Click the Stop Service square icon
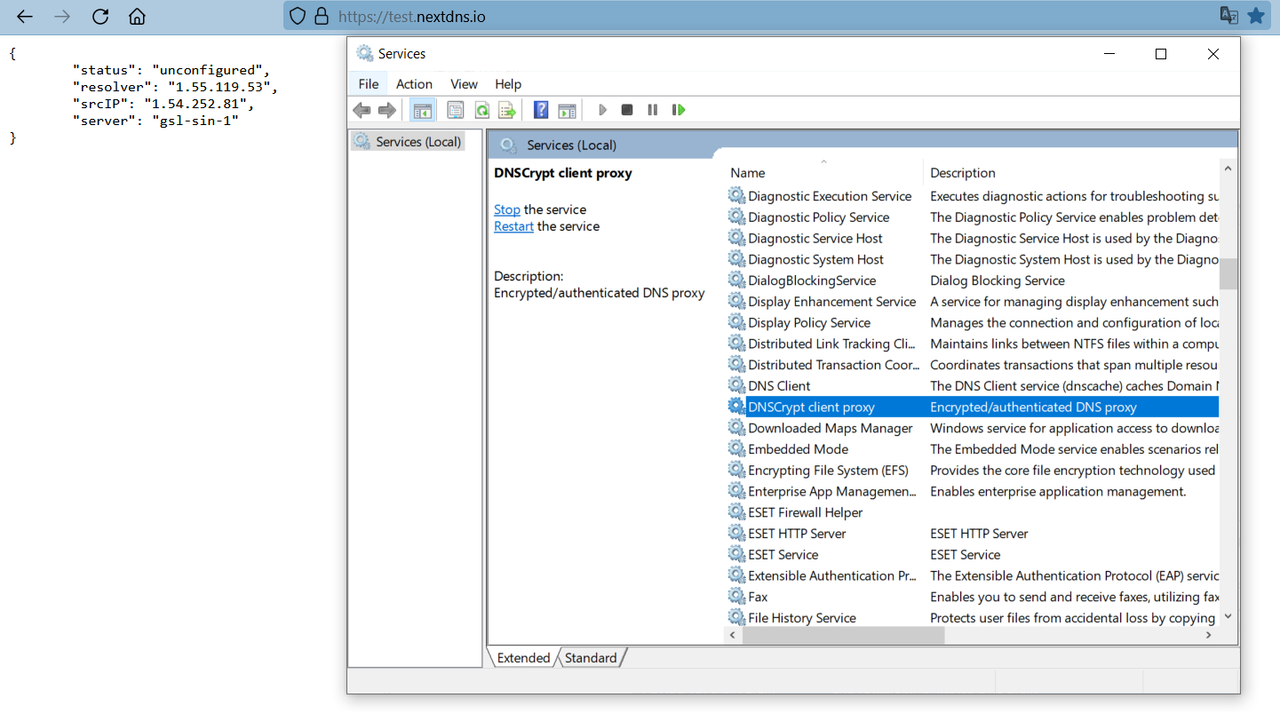 [x=627, y=110]
